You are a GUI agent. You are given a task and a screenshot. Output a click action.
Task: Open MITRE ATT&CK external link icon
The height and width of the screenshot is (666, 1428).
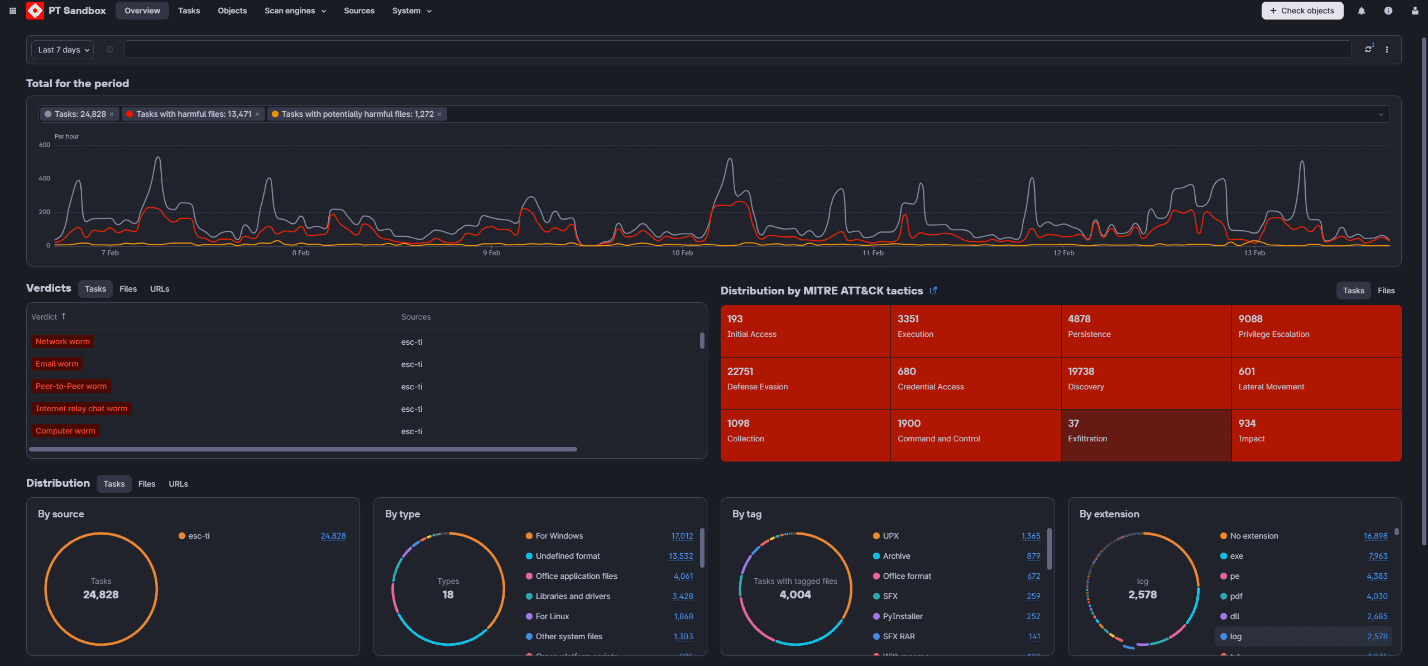point(933,291)
